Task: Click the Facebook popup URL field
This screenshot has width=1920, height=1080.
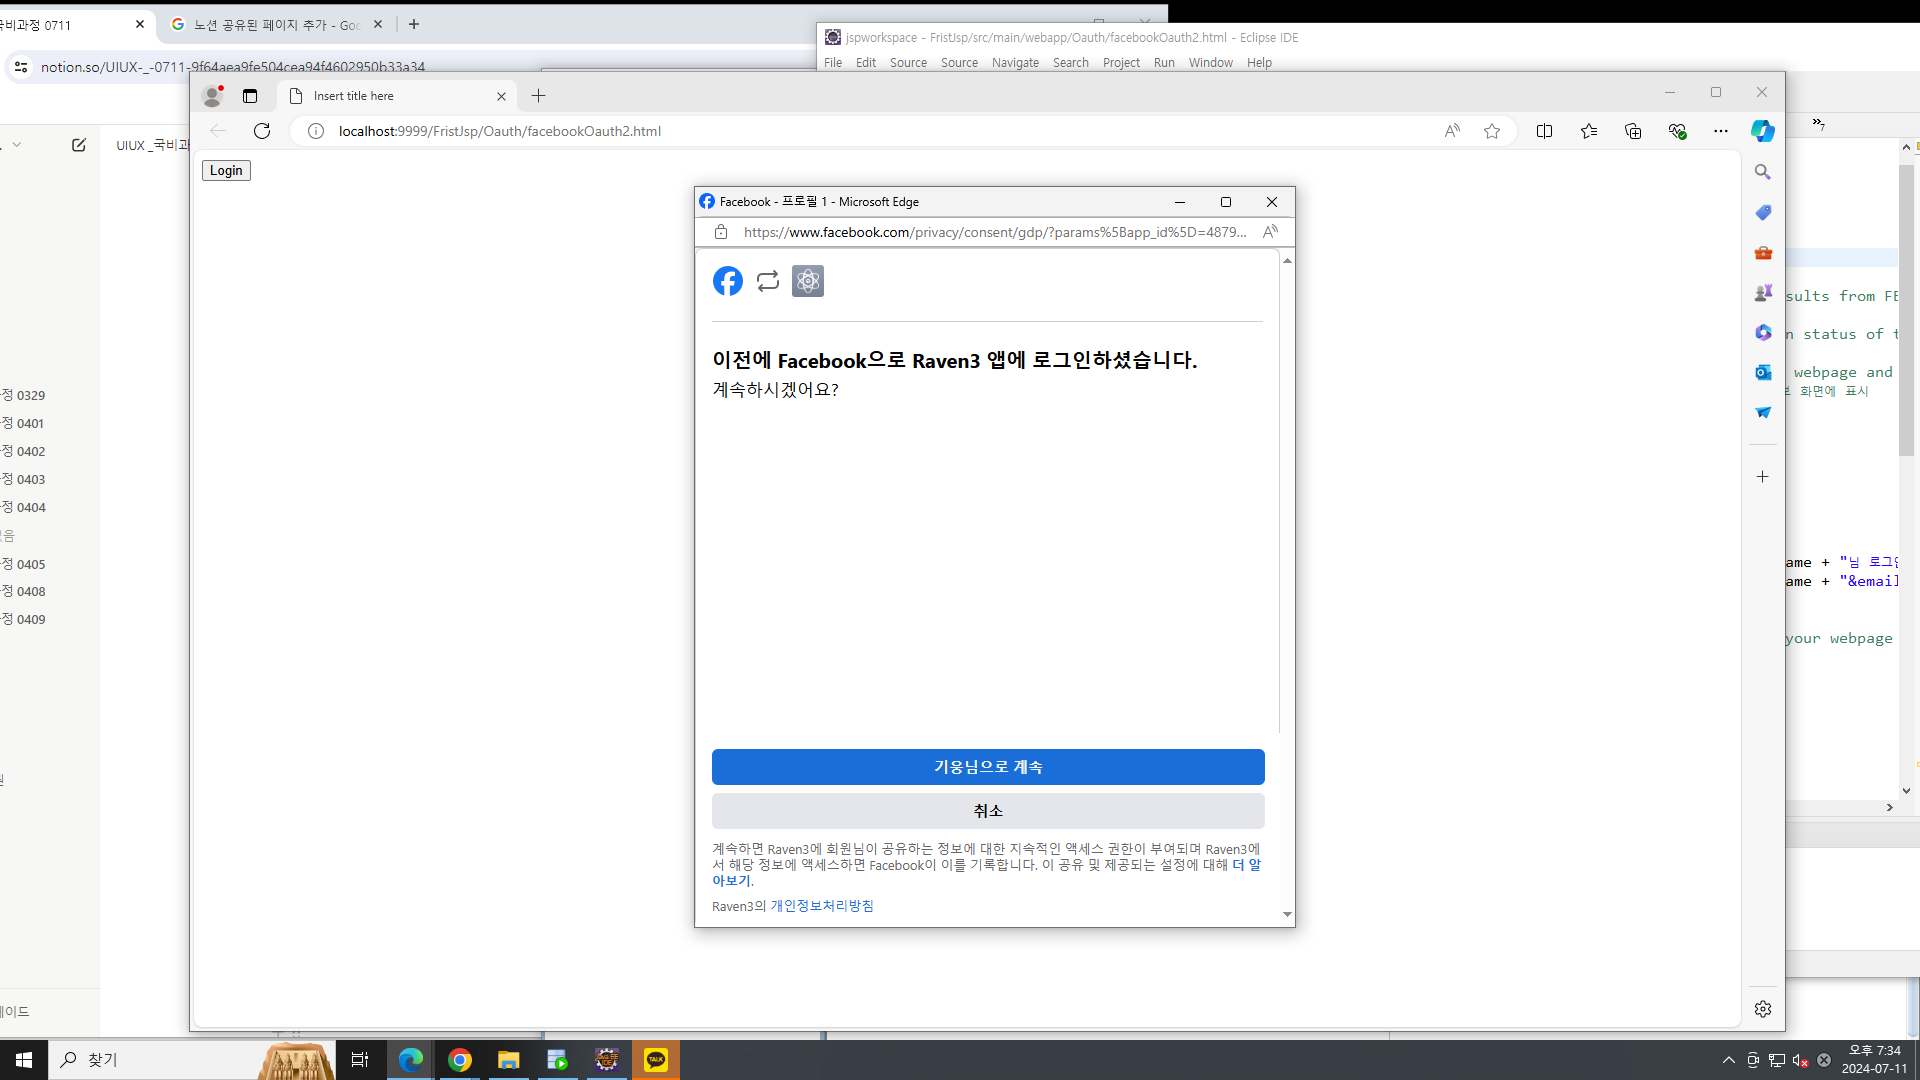Action: click(x=995, y=232)
